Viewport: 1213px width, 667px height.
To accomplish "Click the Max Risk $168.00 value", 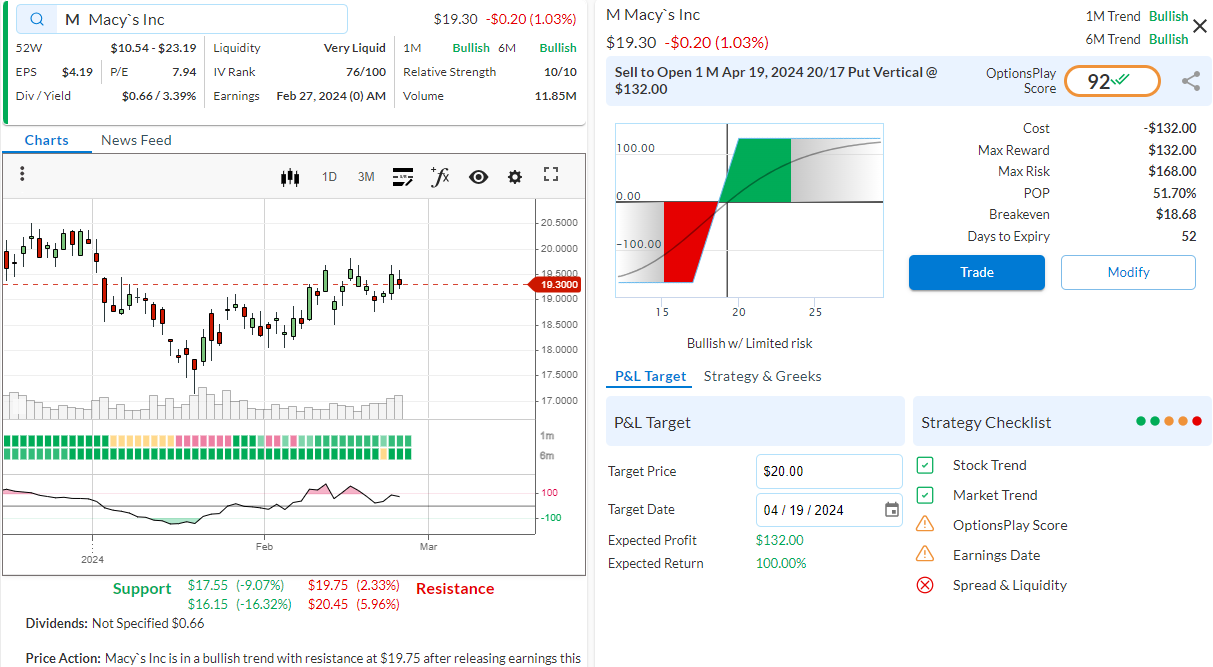I will [1172, 171].
